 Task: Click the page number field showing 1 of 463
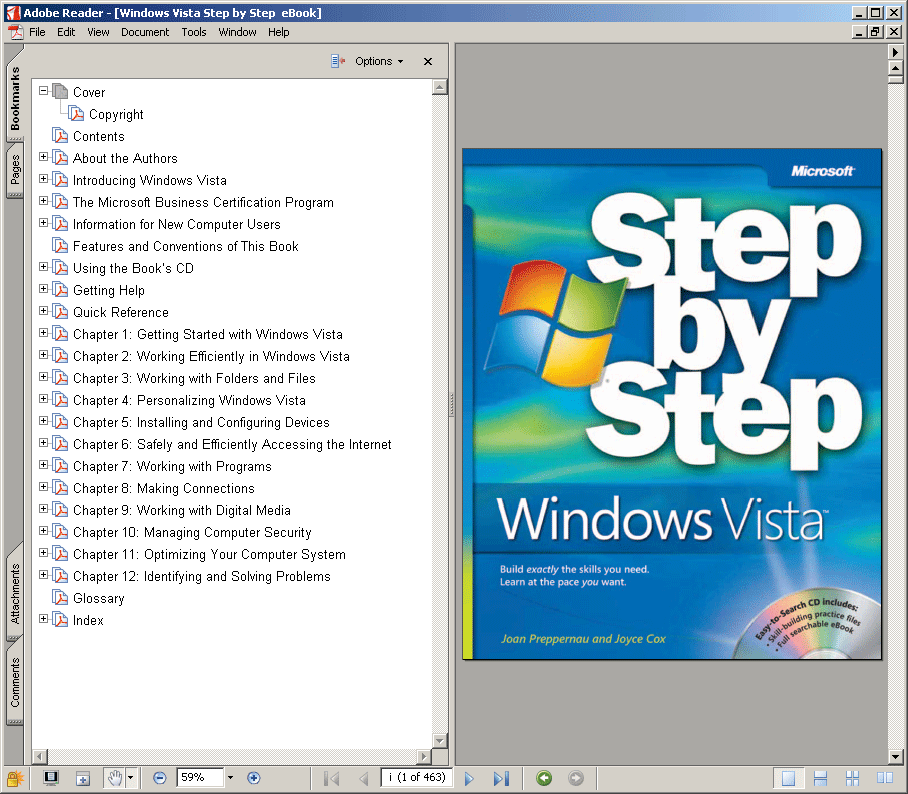click(416, 777)
